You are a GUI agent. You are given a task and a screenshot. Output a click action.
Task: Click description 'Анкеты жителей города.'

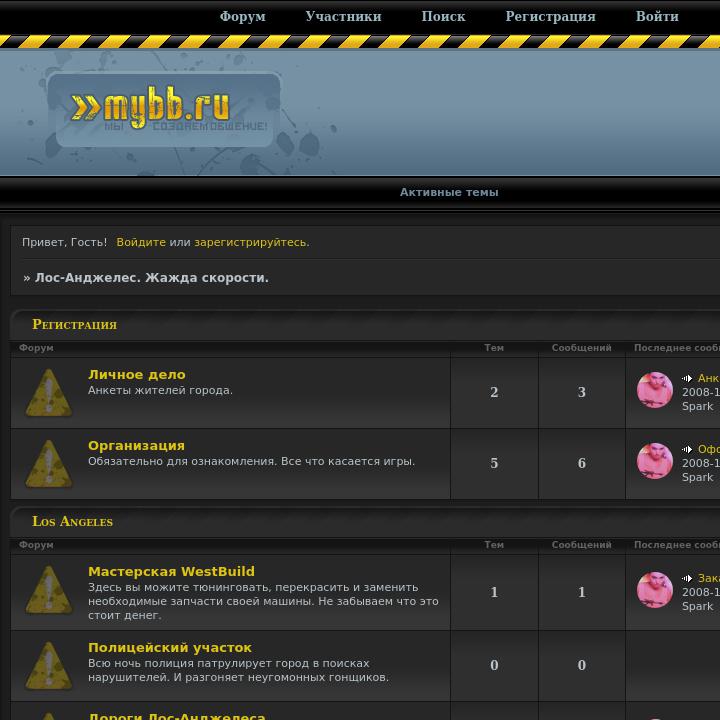click(x=160, y=390)
